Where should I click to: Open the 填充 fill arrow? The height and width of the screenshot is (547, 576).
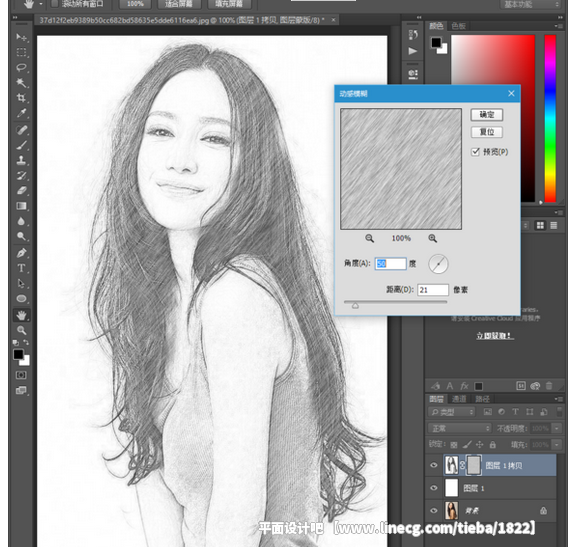(x=558, y=445)
